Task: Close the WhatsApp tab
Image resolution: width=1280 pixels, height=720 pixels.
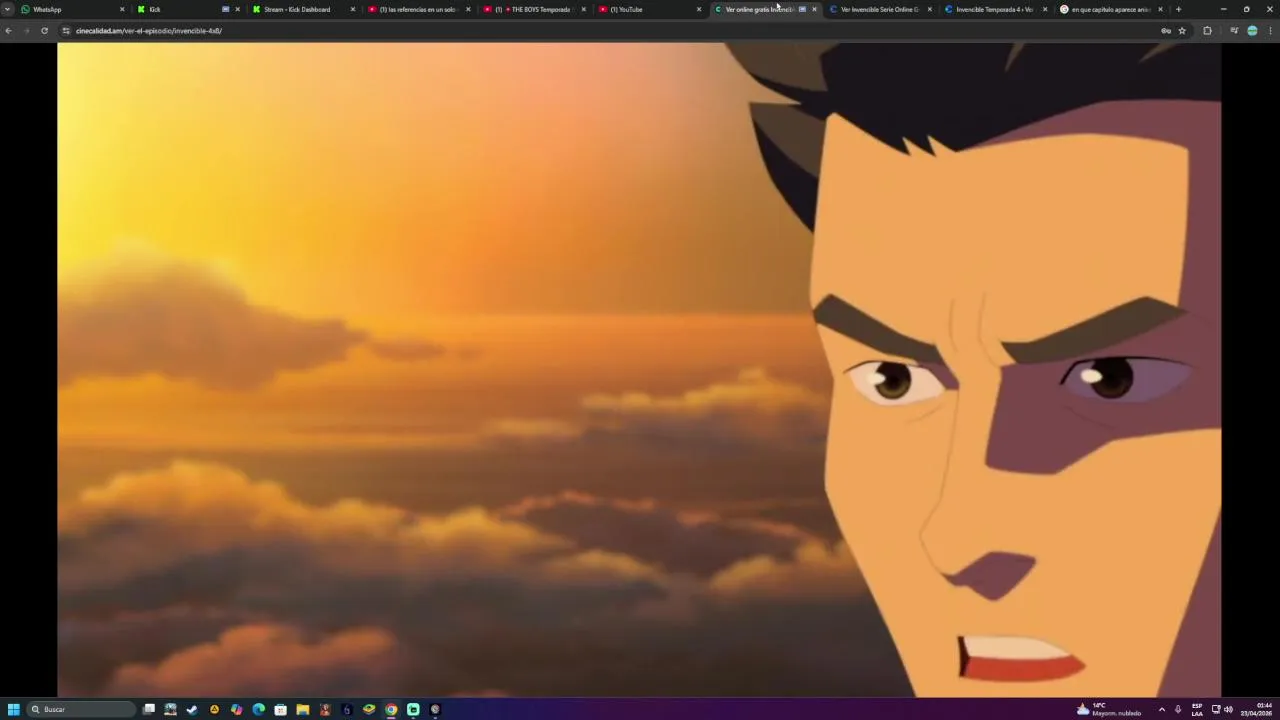Action: coord(122,9)
